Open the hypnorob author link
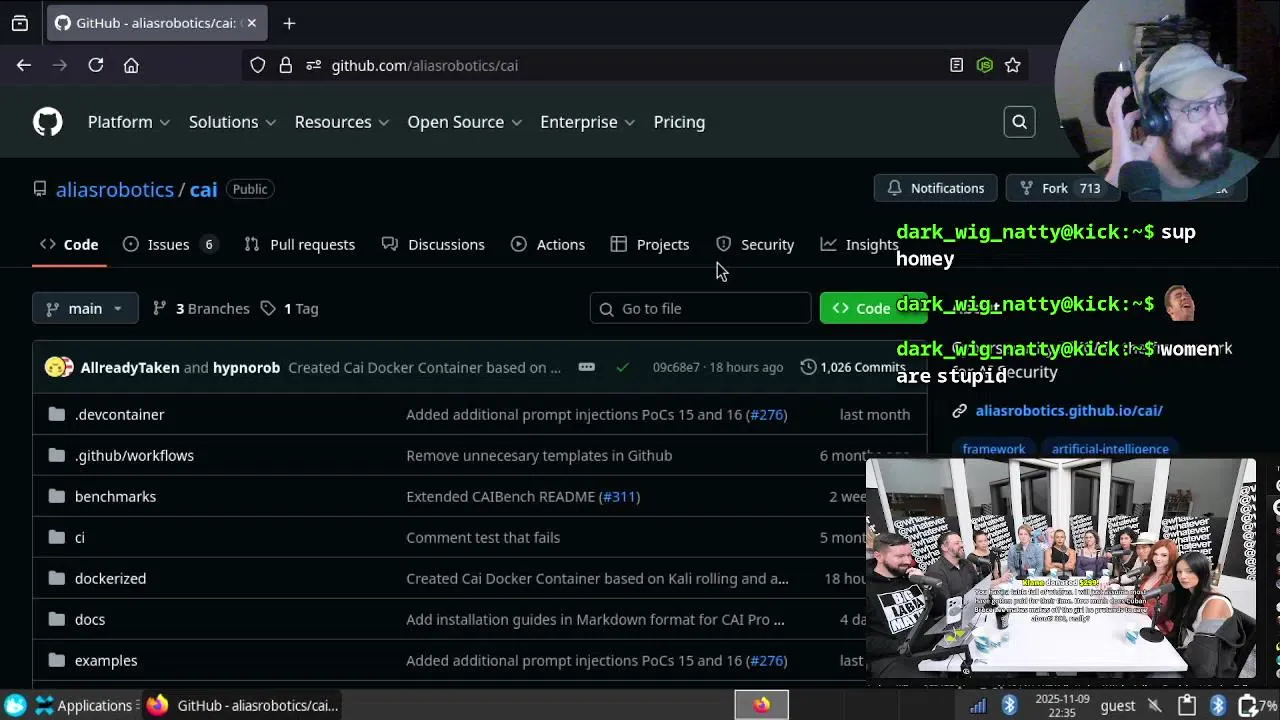The image size is (1280, 720). point(246,368)
